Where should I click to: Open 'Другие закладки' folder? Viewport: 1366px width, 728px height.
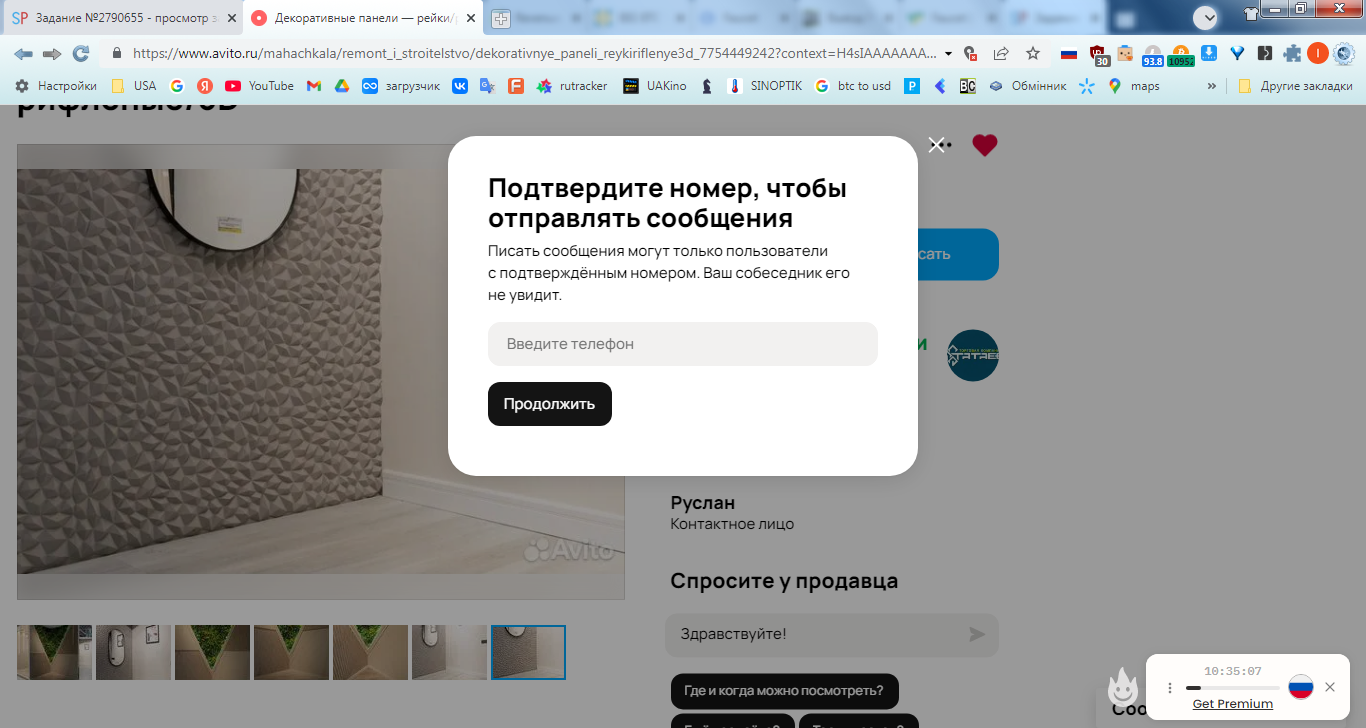1295,86
